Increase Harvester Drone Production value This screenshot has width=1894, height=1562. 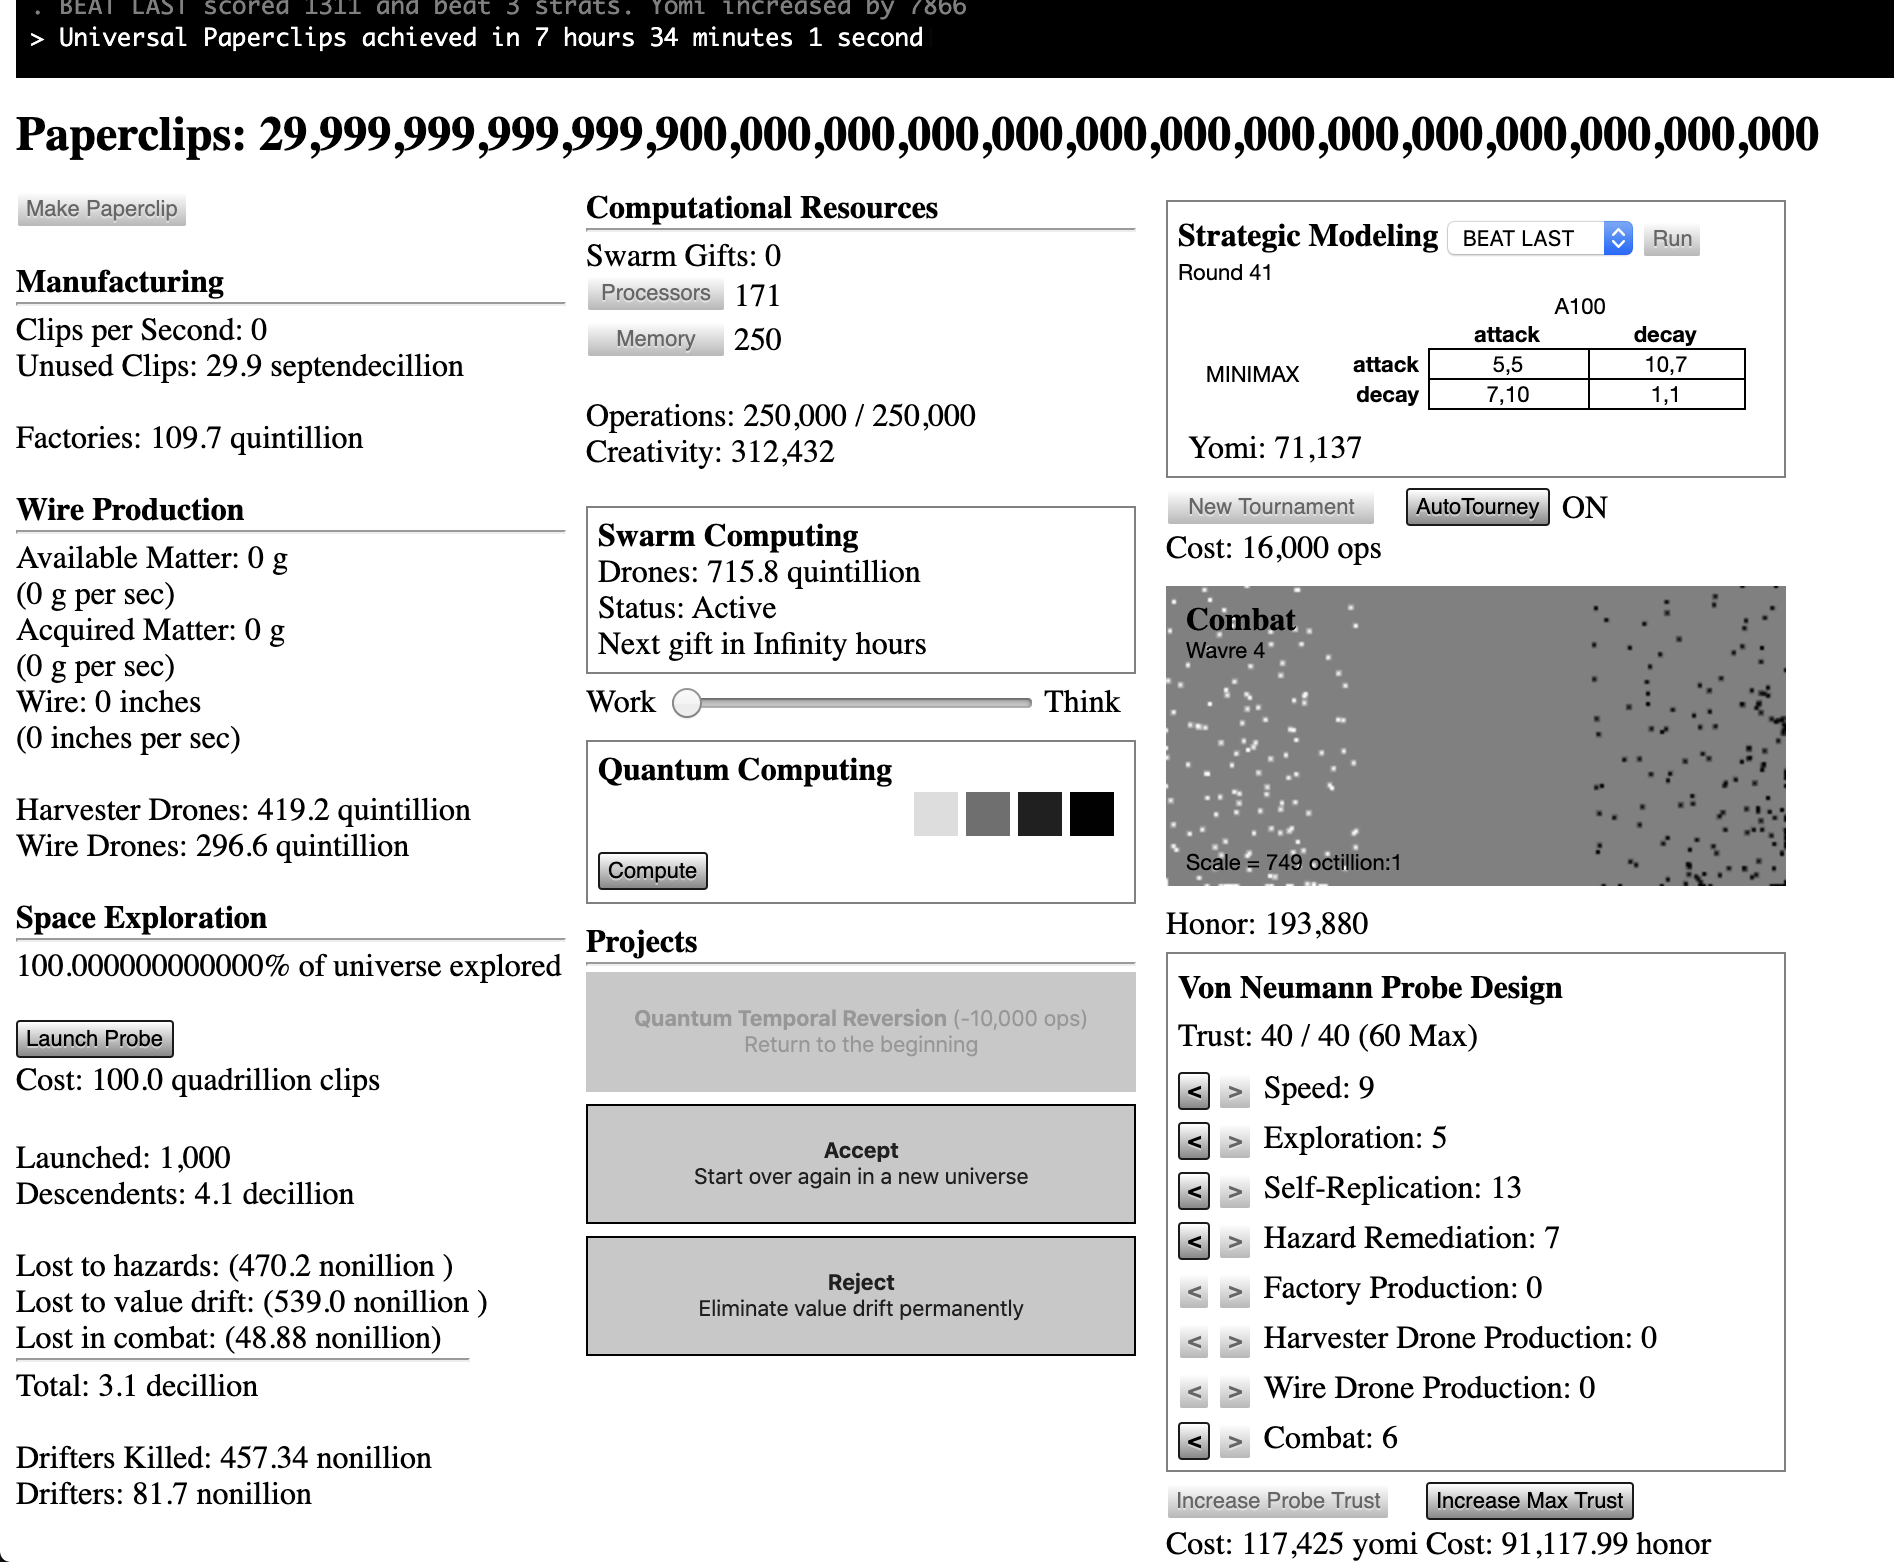[1235, 1340]
